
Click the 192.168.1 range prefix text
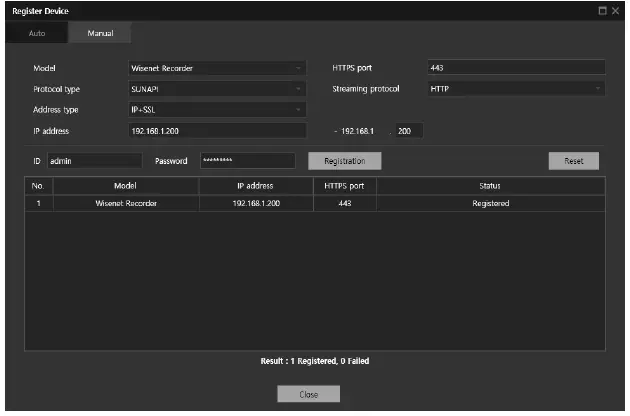pos(357,131)
